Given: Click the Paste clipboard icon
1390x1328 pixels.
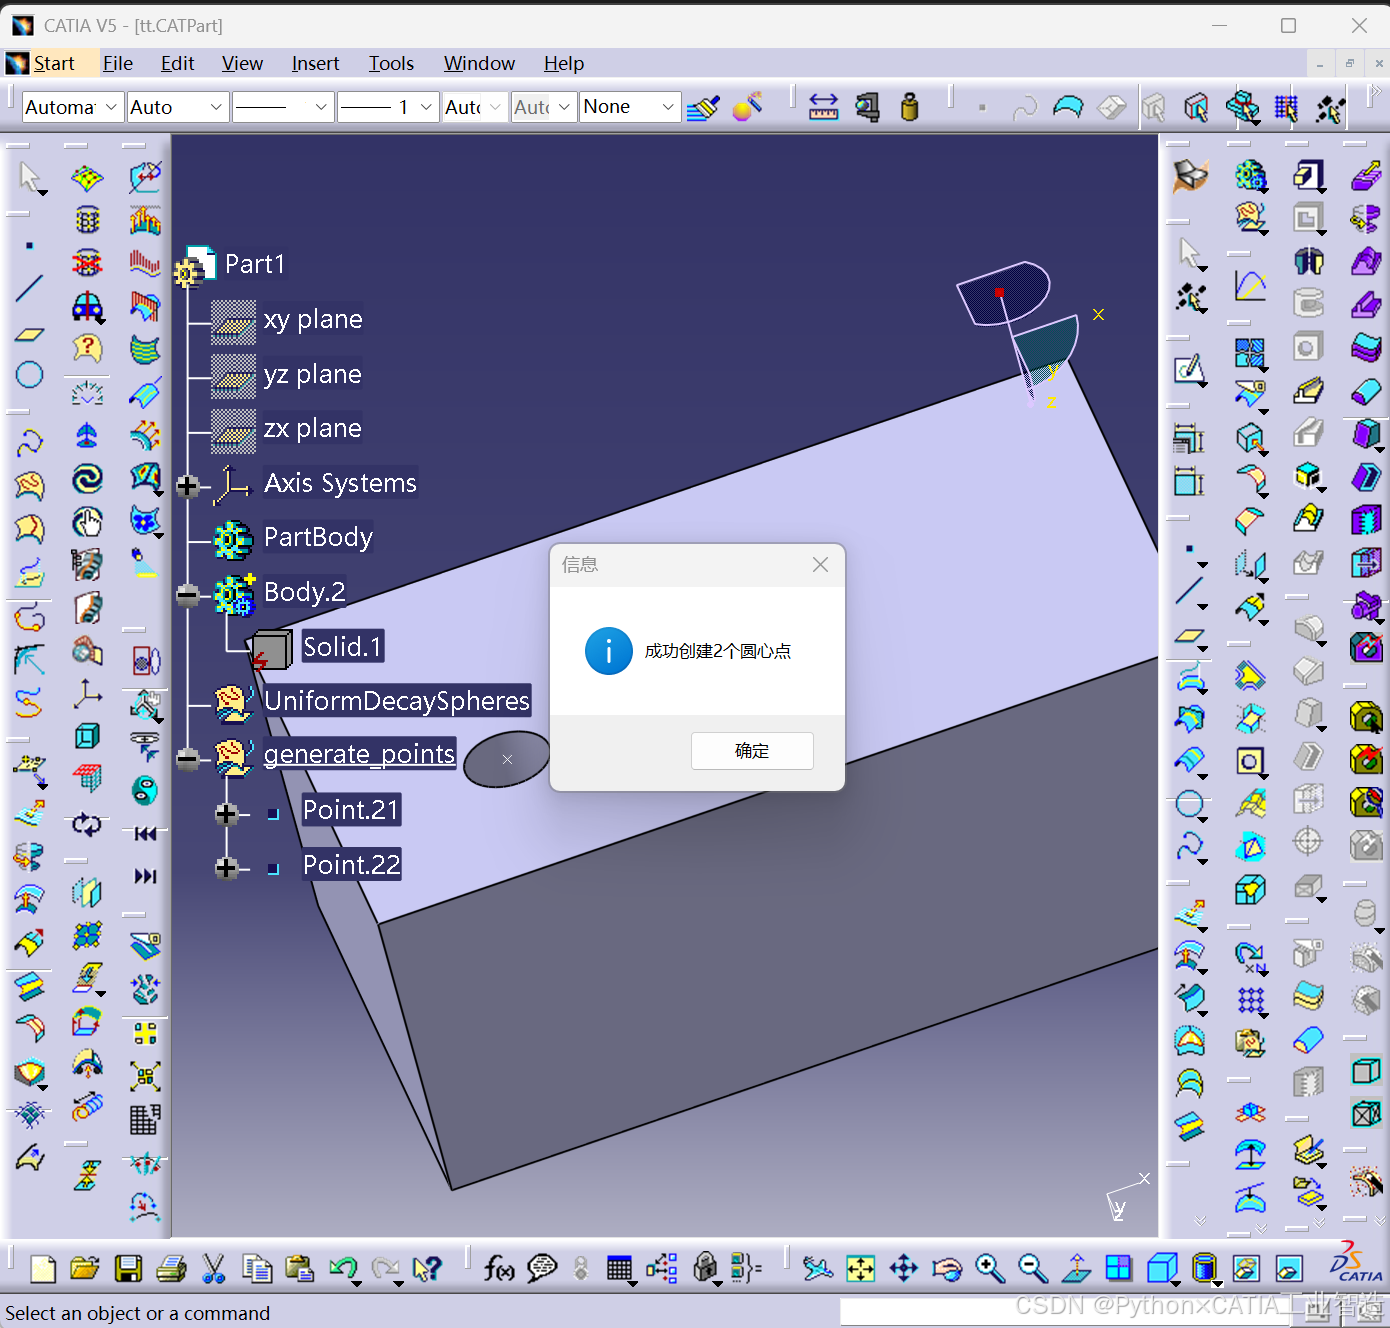Looking at the screenshot, I should pos(300,1269).
